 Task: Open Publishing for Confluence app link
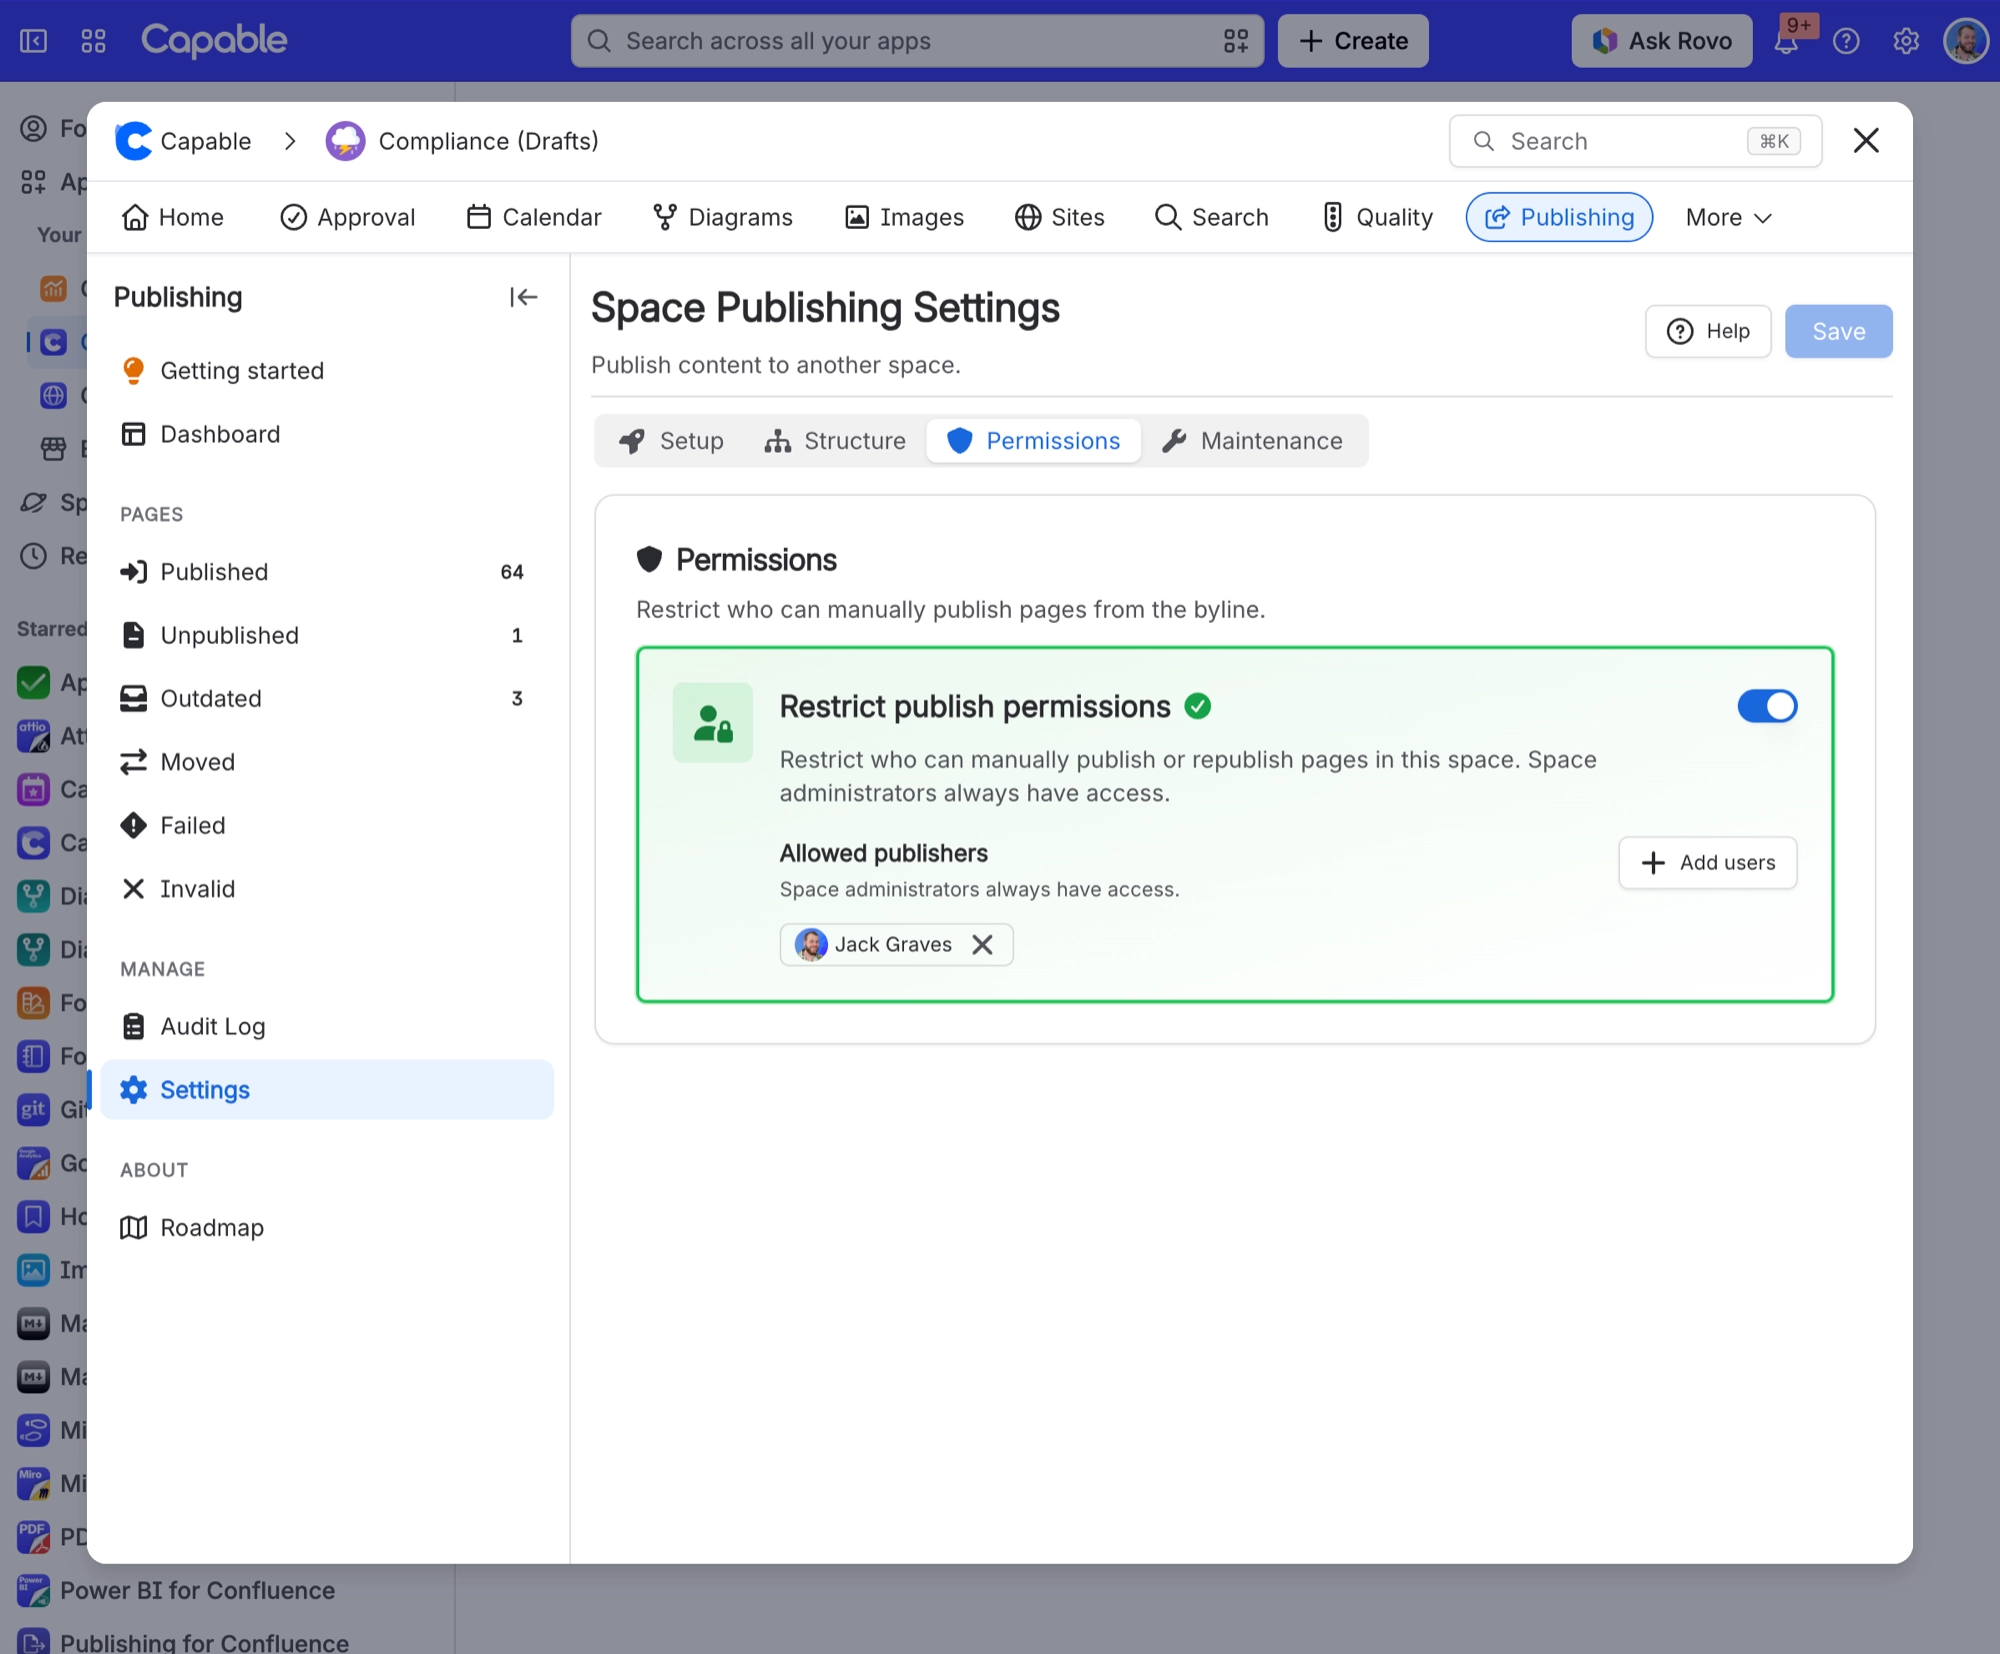[x=184, y=1642]
